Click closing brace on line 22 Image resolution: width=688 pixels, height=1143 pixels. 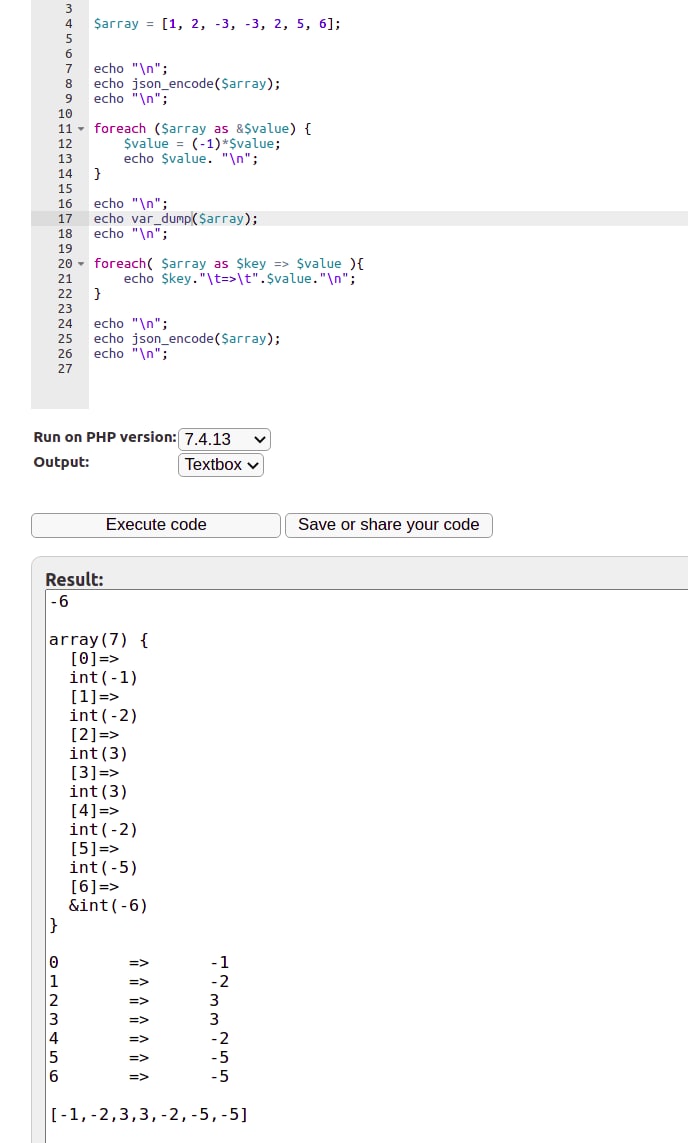tap(97, 294)
